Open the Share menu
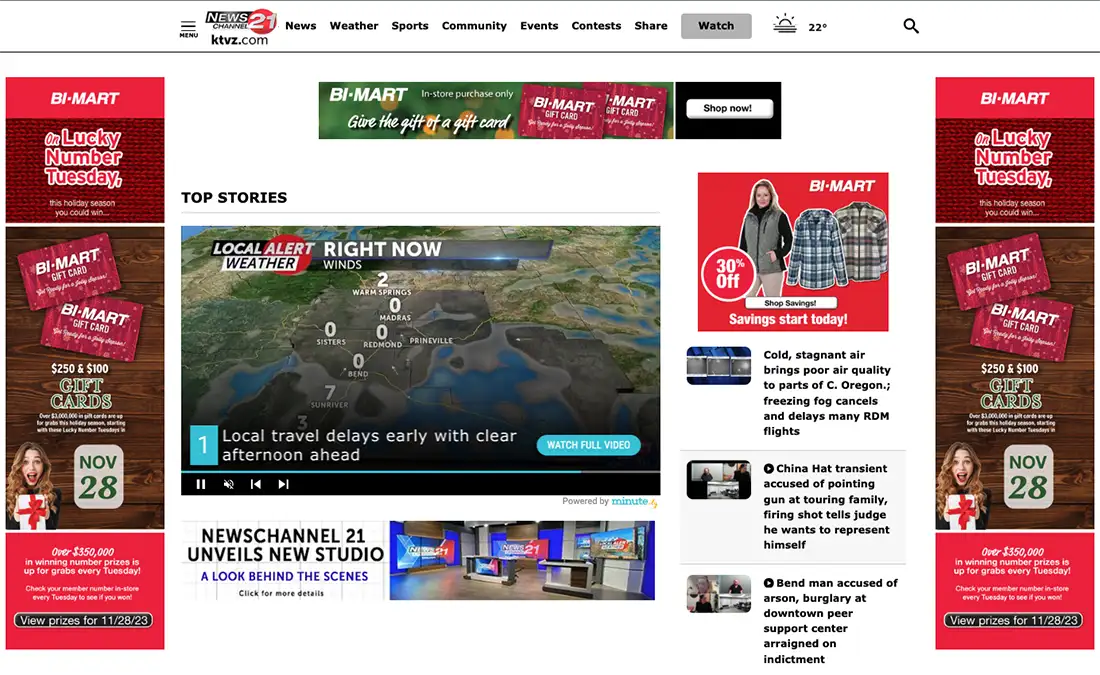Screen dimensions: 1100x675 650,26
